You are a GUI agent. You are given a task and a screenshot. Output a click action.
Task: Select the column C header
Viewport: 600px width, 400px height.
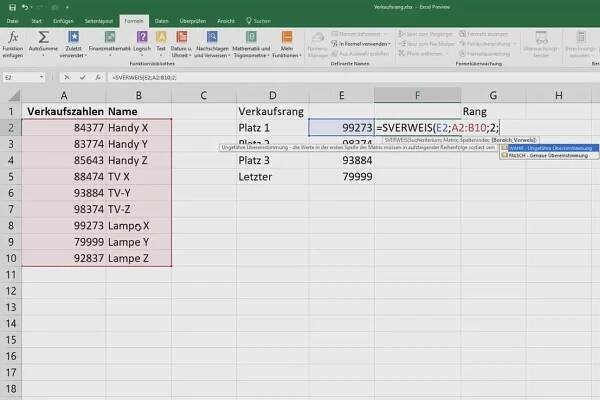click(203, 95)
